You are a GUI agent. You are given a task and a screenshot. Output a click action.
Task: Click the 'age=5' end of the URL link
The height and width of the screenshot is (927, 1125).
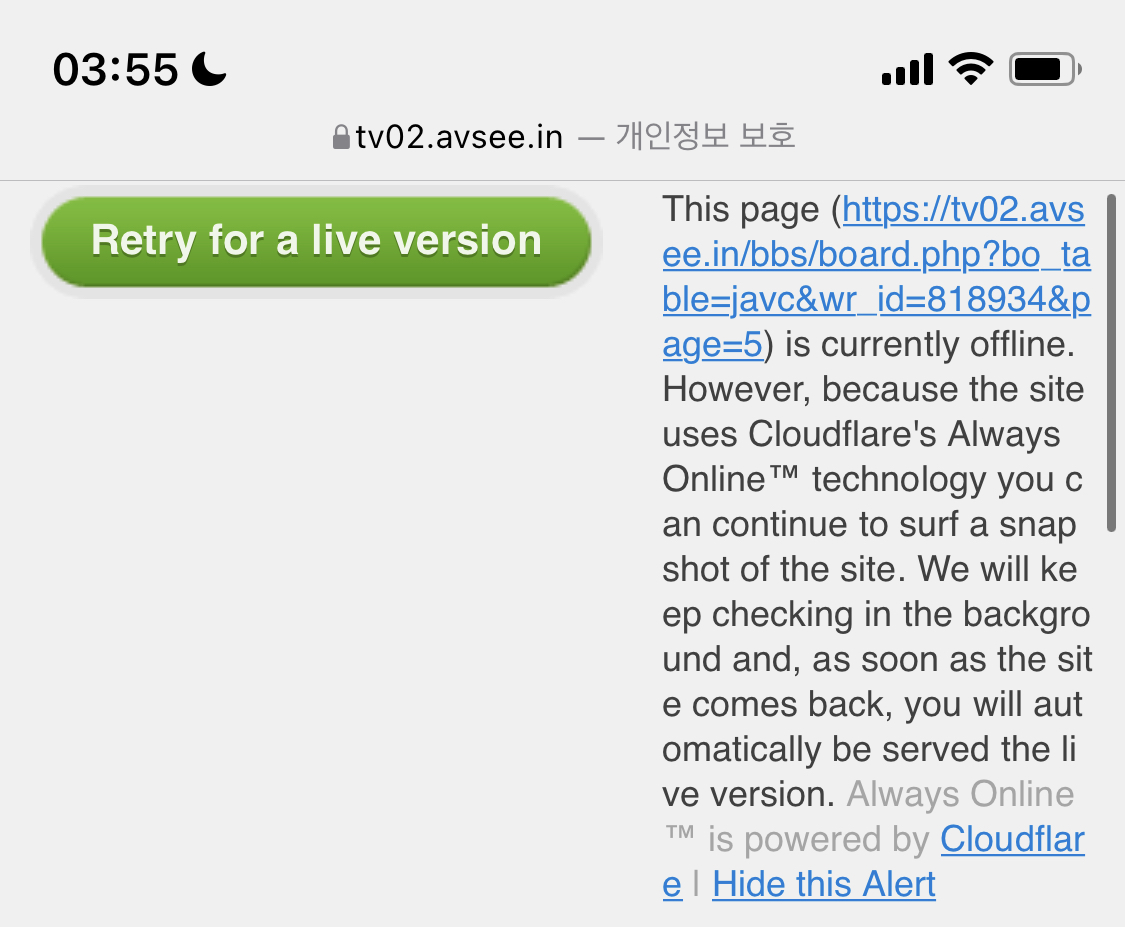click(x=712, y=344)
